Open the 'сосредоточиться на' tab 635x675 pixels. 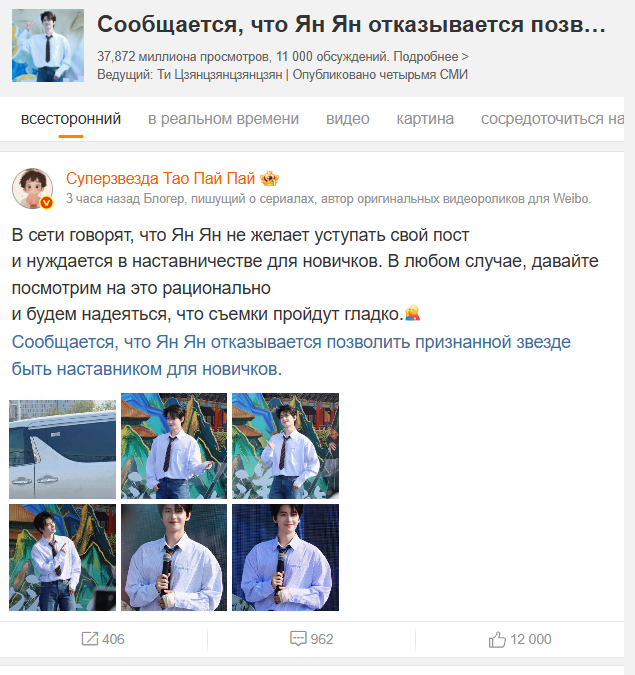(552, 119)
